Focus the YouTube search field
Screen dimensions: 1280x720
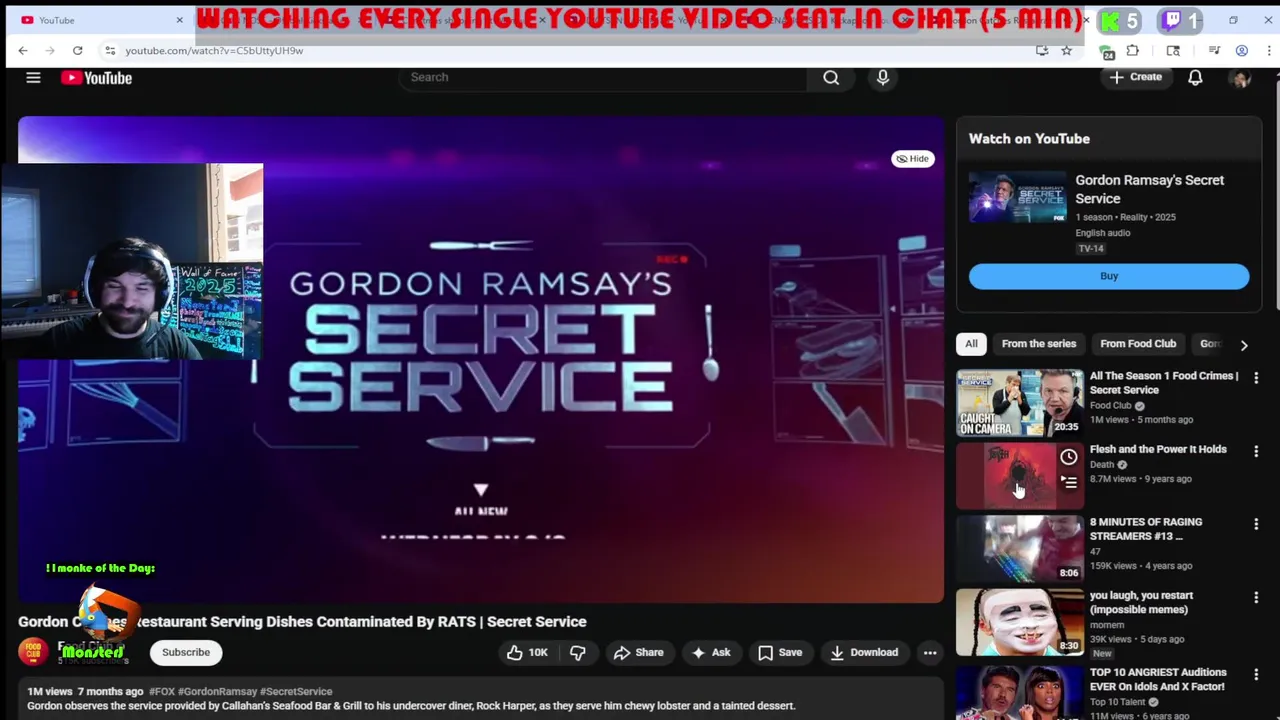[x=602, y=77]
